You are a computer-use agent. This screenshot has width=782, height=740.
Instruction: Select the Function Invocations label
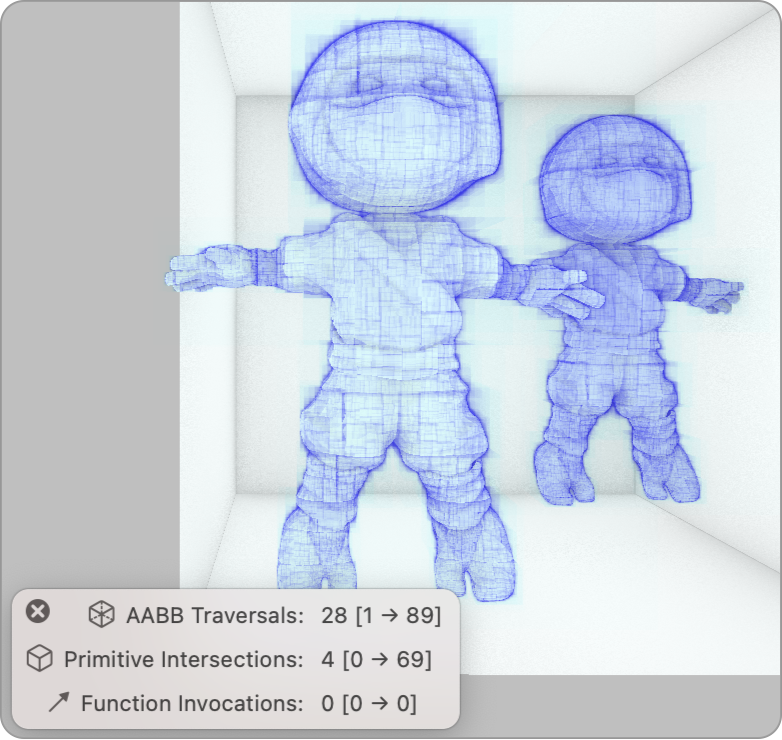[x=191, y=703]
